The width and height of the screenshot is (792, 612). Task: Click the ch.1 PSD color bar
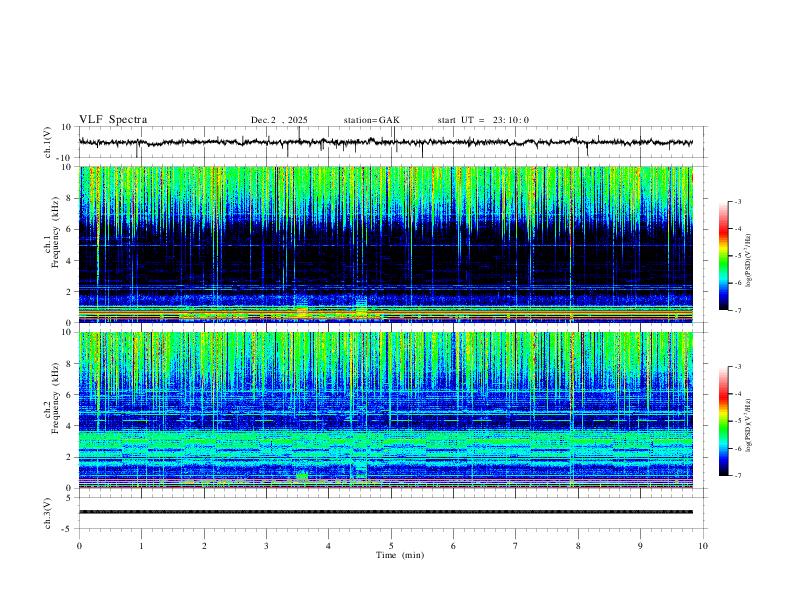click(x=723, y=256)
